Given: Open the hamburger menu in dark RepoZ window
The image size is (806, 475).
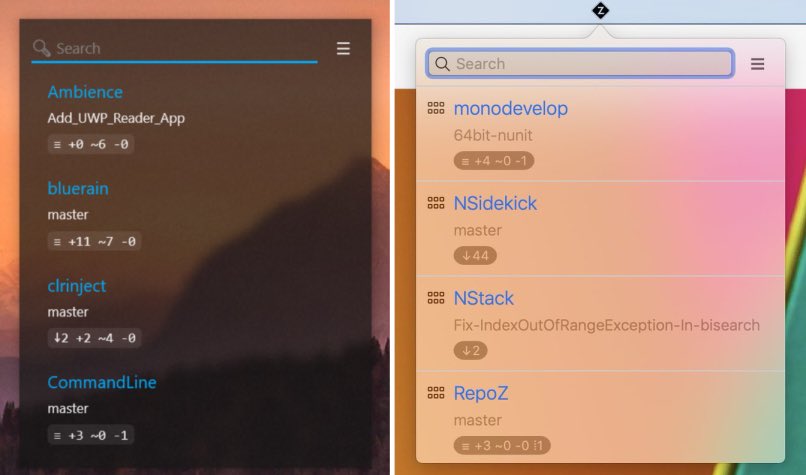Looking at the screenshot, I should [343, 48].
